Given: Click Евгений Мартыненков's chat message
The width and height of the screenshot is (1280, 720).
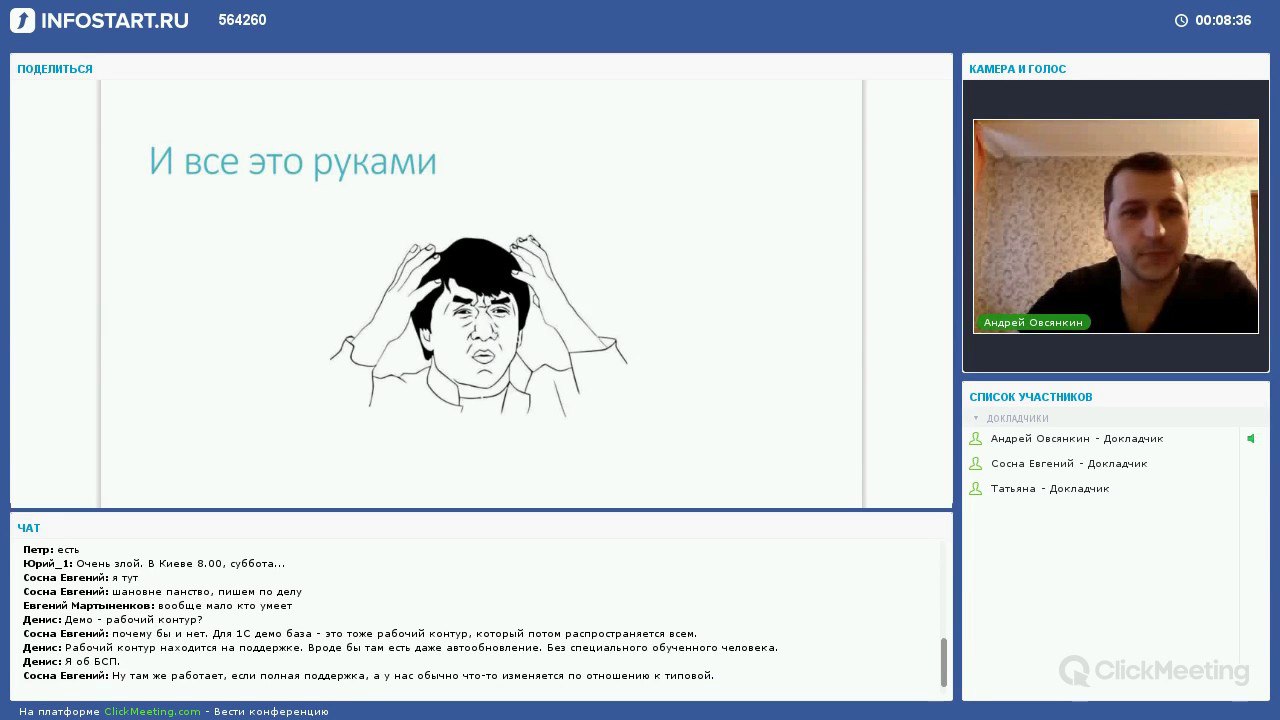Looking at the screenshot, I should click(x=158, y=606).
